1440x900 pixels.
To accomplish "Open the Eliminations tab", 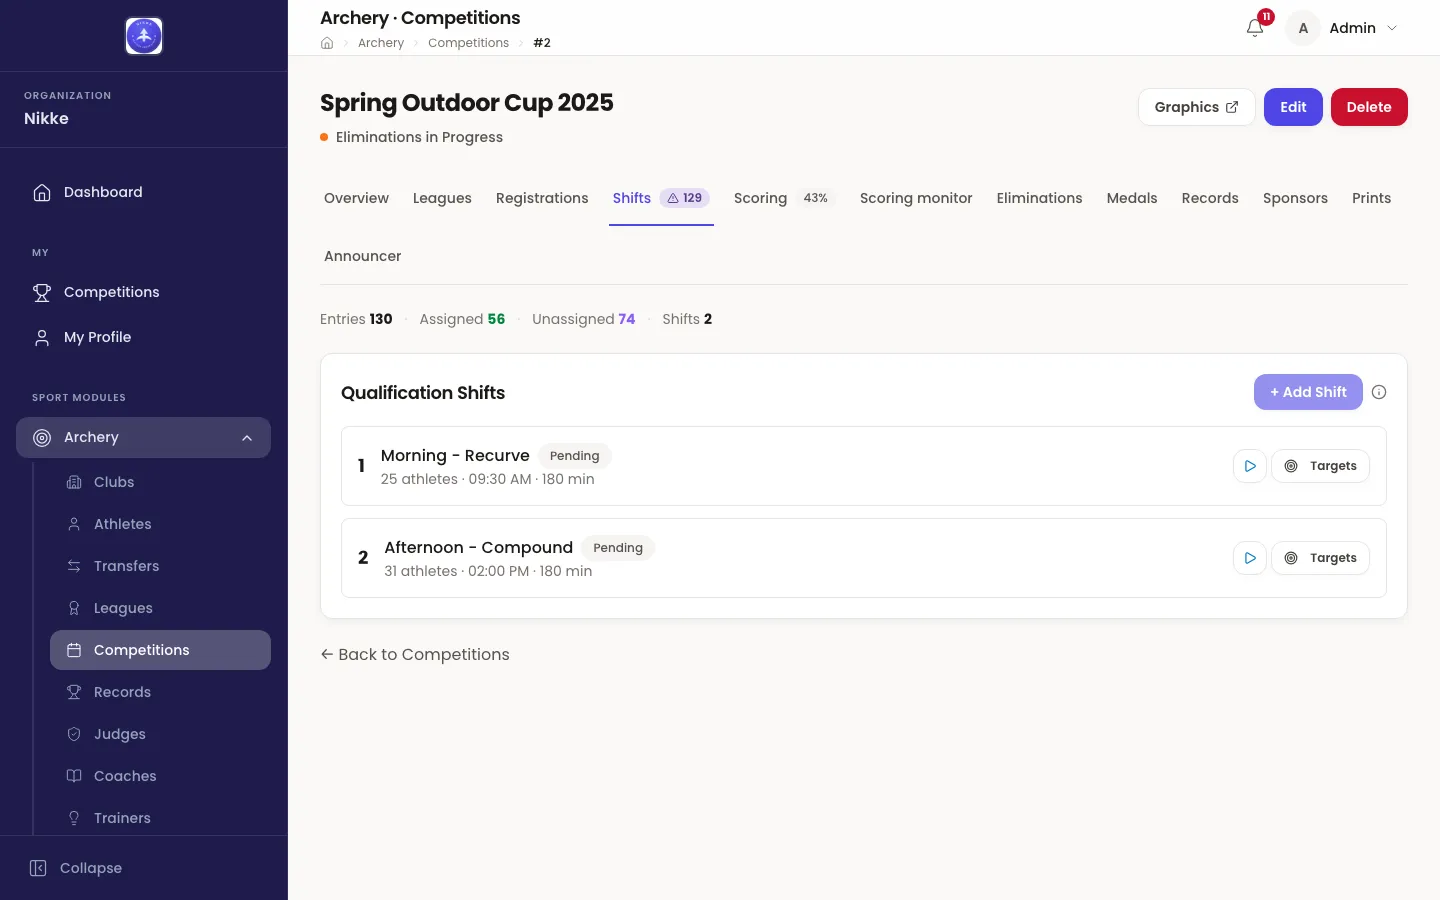I will (1039, 198).
